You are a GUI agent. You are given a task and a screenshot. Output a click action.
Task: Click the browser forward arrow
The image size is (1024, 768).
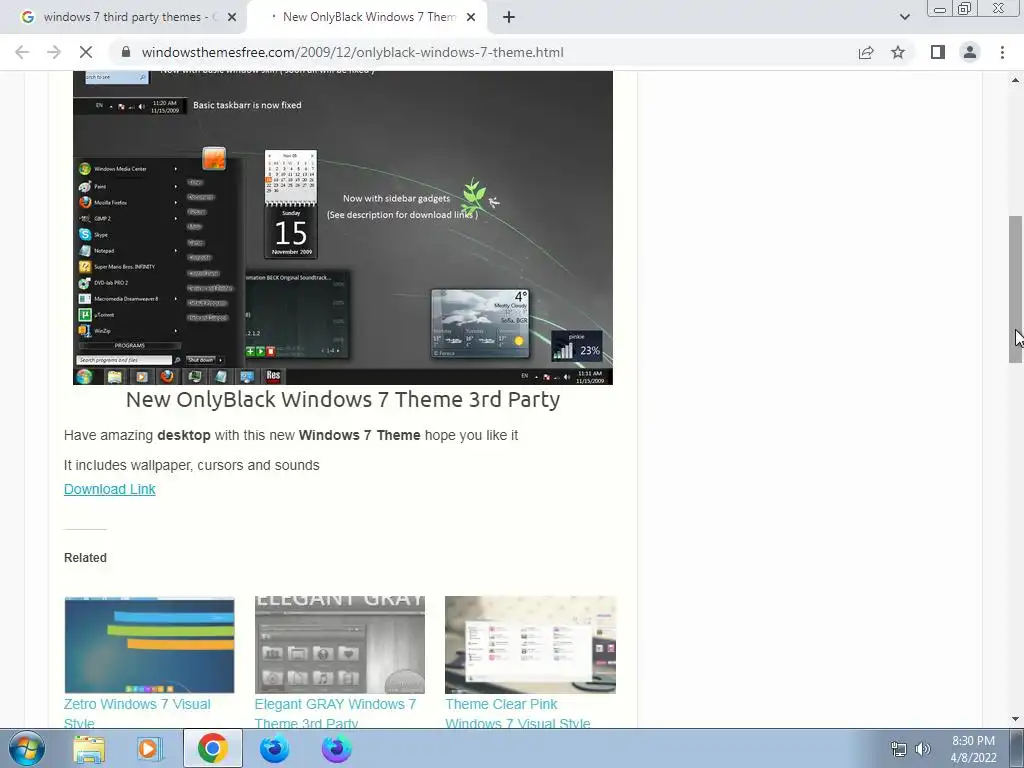54,52
